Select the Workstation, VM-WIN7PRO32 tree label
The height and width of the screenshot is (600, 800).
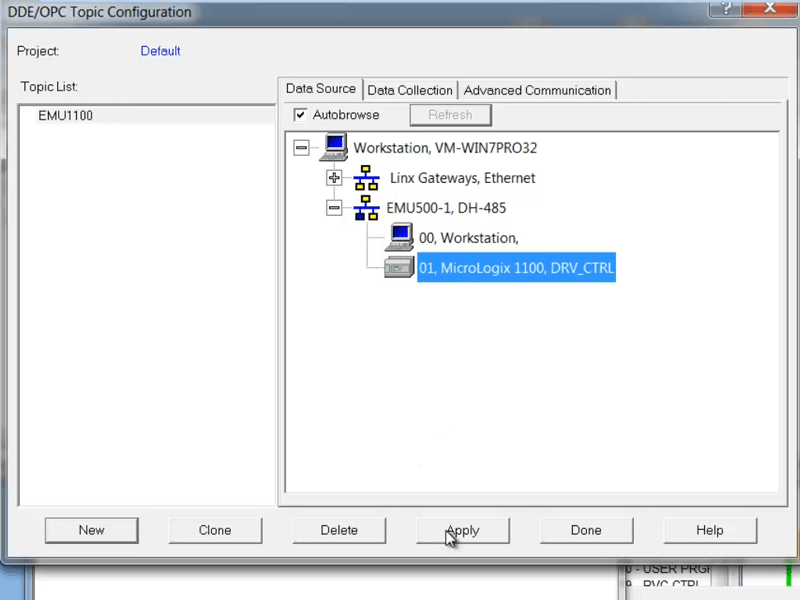445,148
